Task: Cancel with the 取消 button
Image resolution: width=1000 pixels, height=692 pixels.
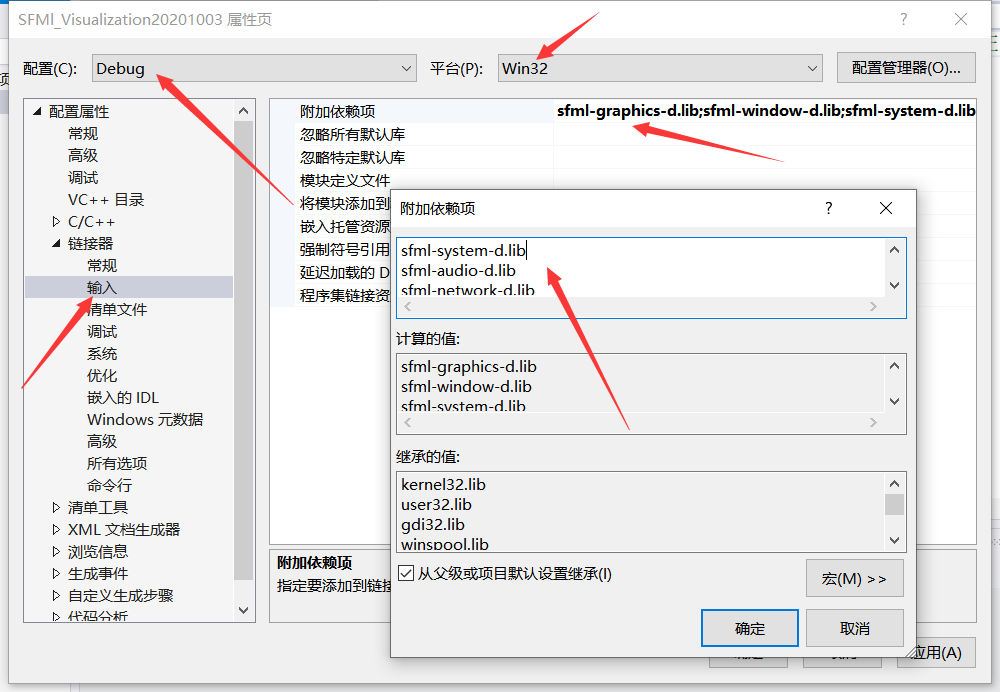Action: point(855,628)
